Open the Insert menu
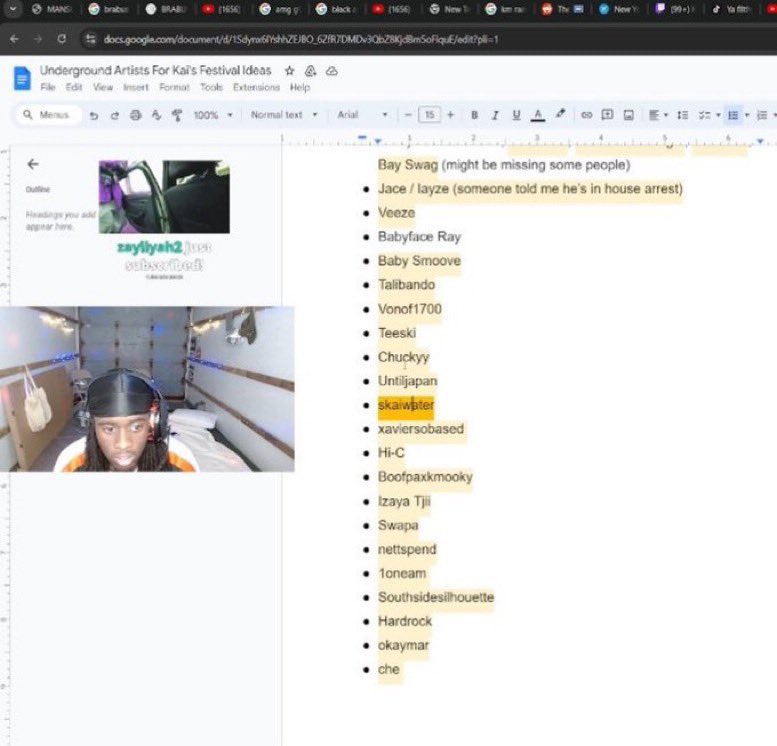Viewport: 777px width, 746px height. [x=136, y=87]
